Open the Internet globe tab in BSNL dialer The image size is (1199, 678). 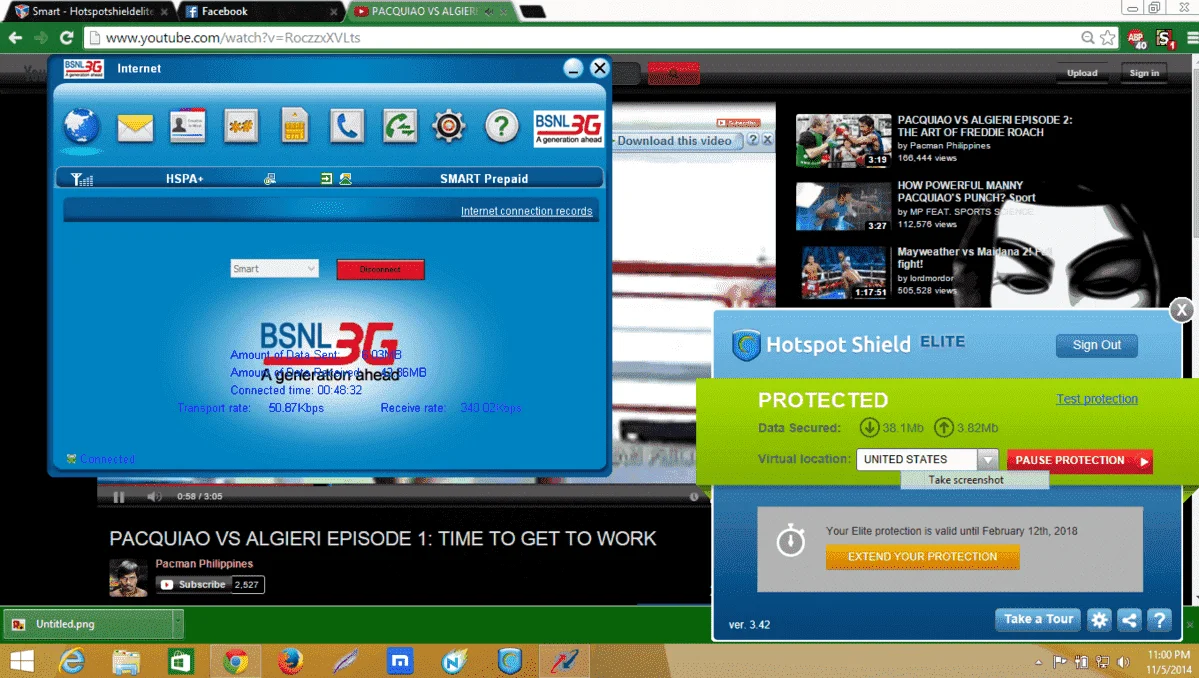point(82,127)
